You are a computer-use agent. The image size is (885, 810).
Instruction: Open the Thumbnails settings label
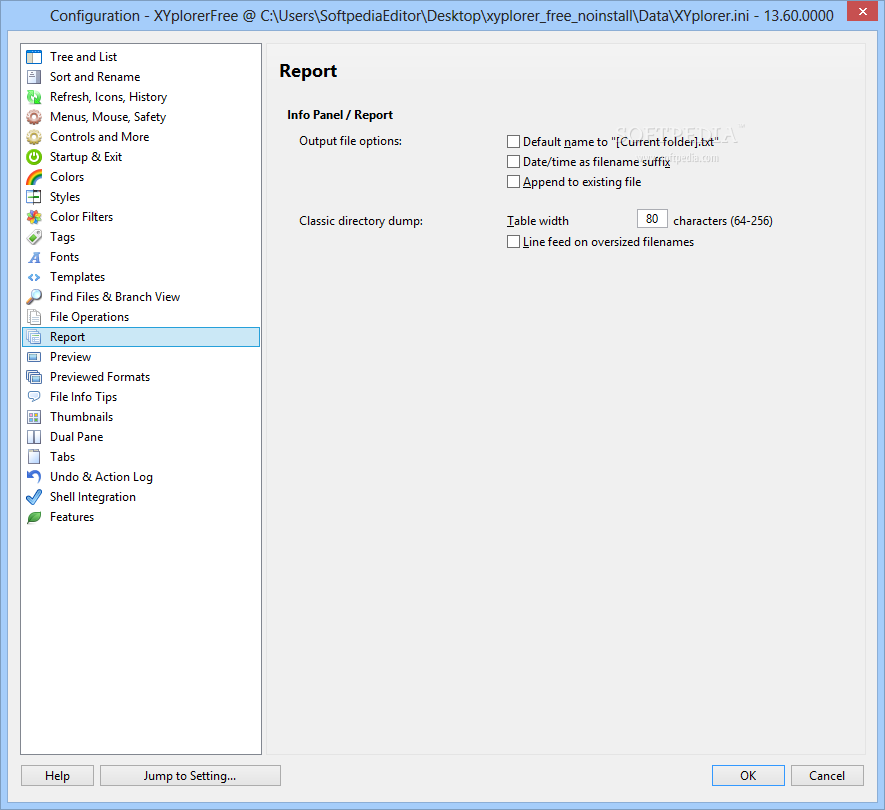pos(81,417)
